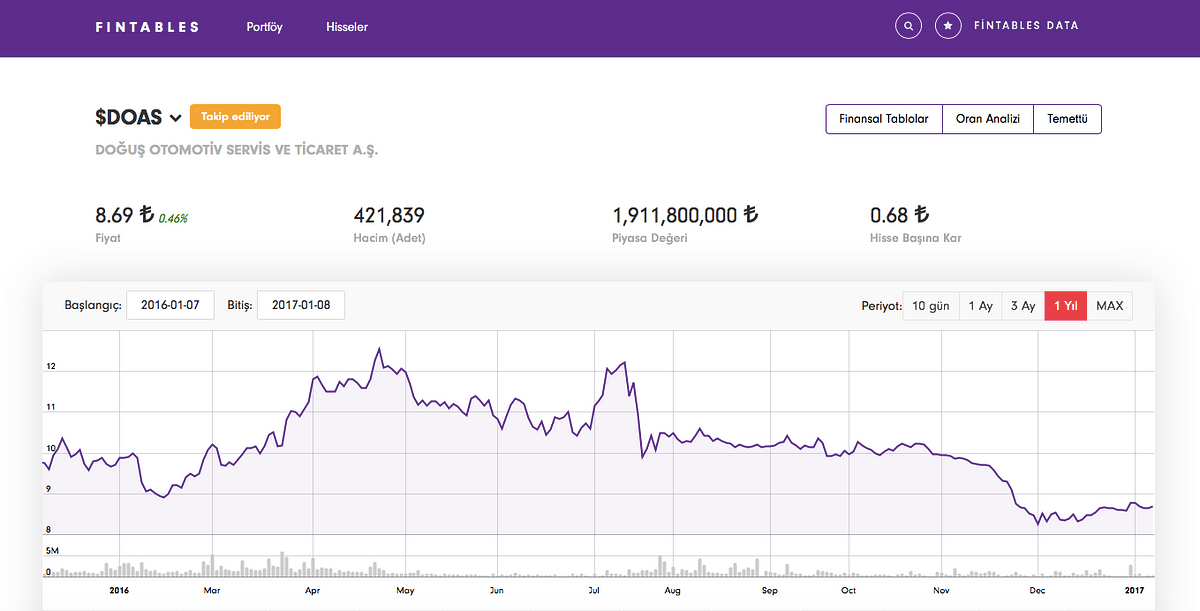Click the Bitiş date field 2017-01-08

click(x=301, y=305)
